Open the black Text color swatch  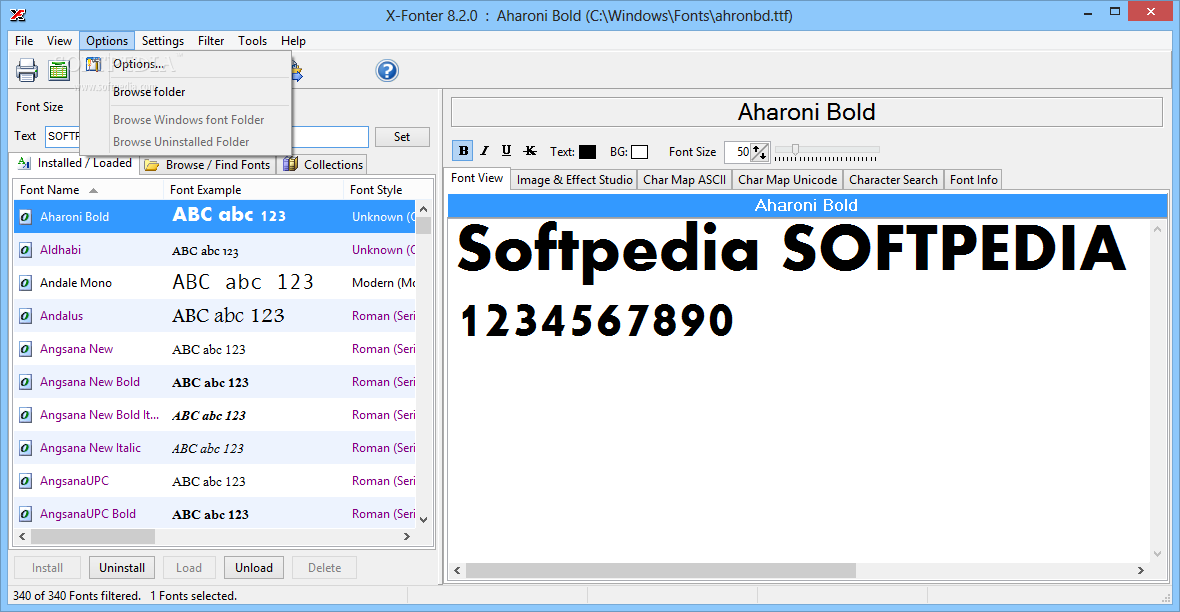click(587, 152)
